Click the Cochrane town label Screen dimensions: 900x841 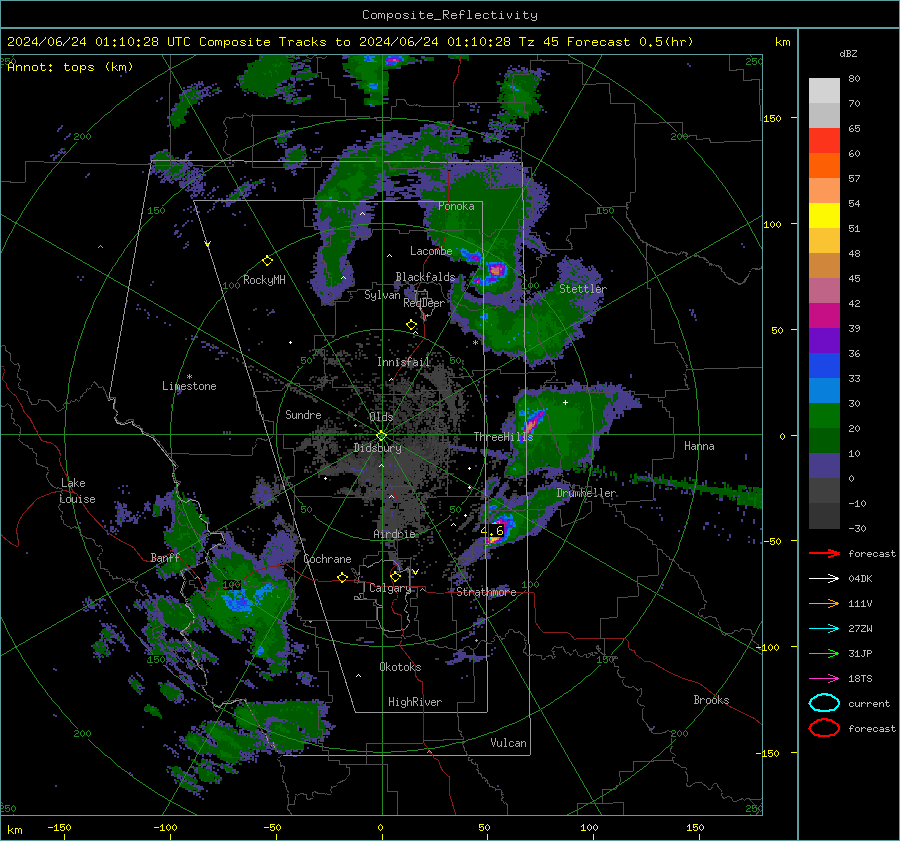pyautogui.click(x=327, y=559)
